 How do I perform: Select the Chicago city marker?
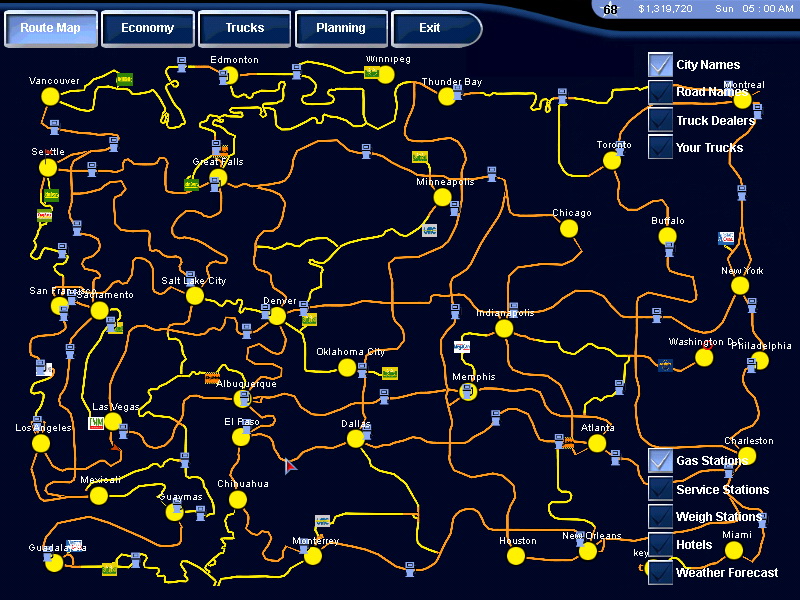(x=569, y=229)
